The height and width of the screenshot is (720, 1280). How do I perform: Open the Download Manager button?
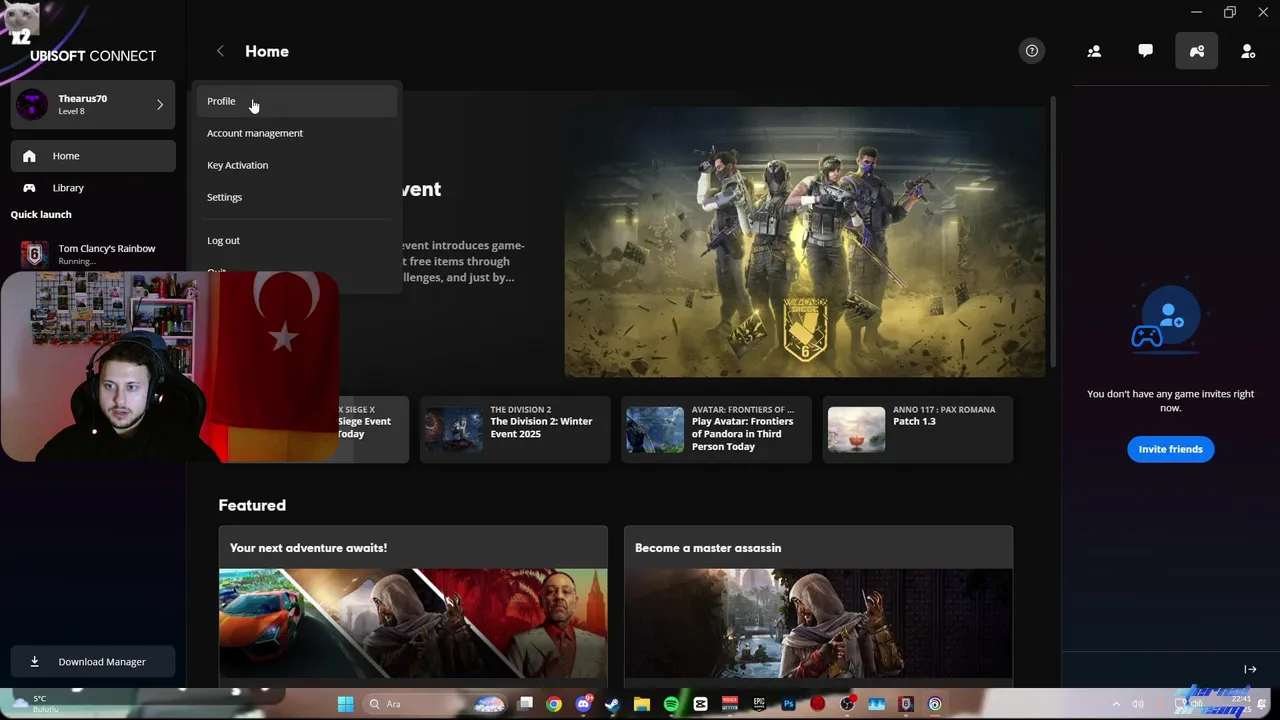coord(93,662)
